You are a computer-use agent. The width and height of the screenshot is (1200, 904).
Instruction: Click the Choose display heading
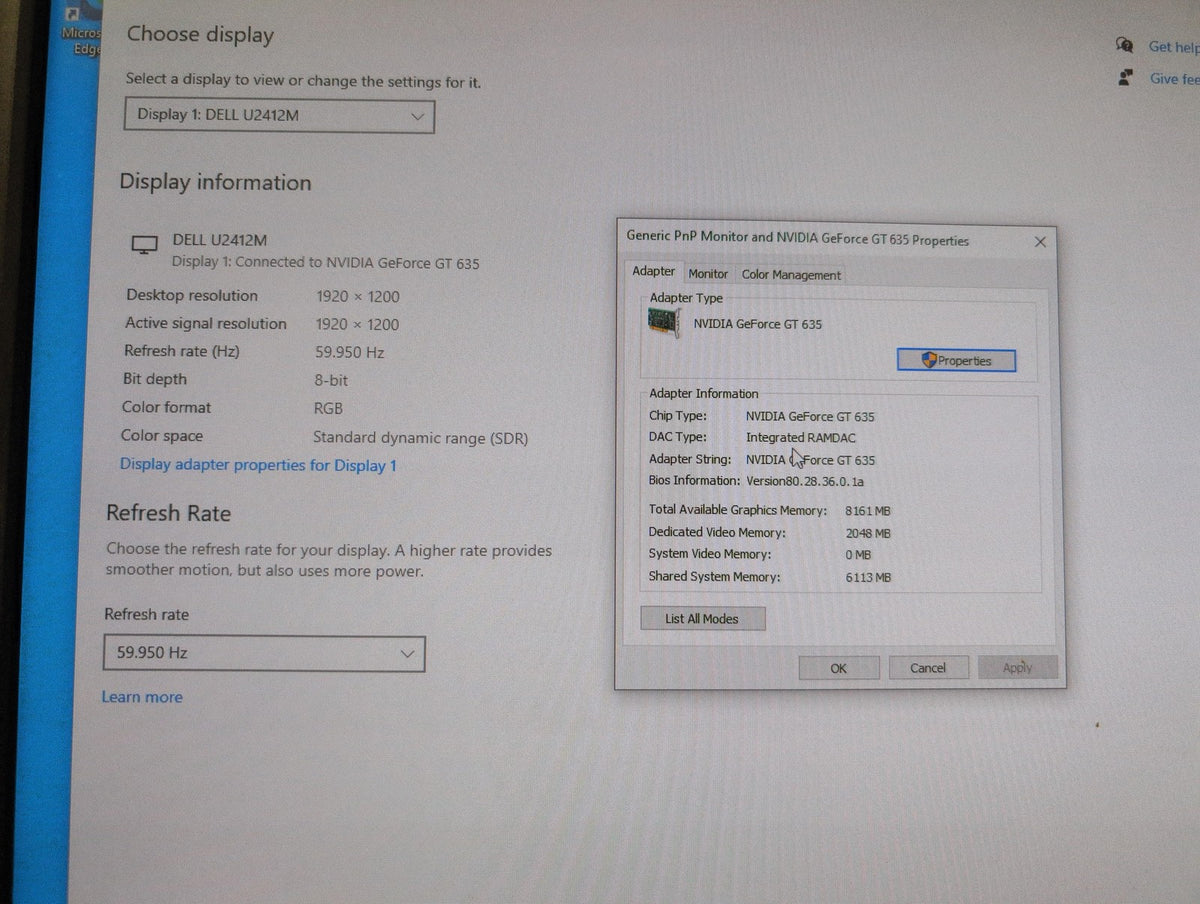click(x=200, y=34)
